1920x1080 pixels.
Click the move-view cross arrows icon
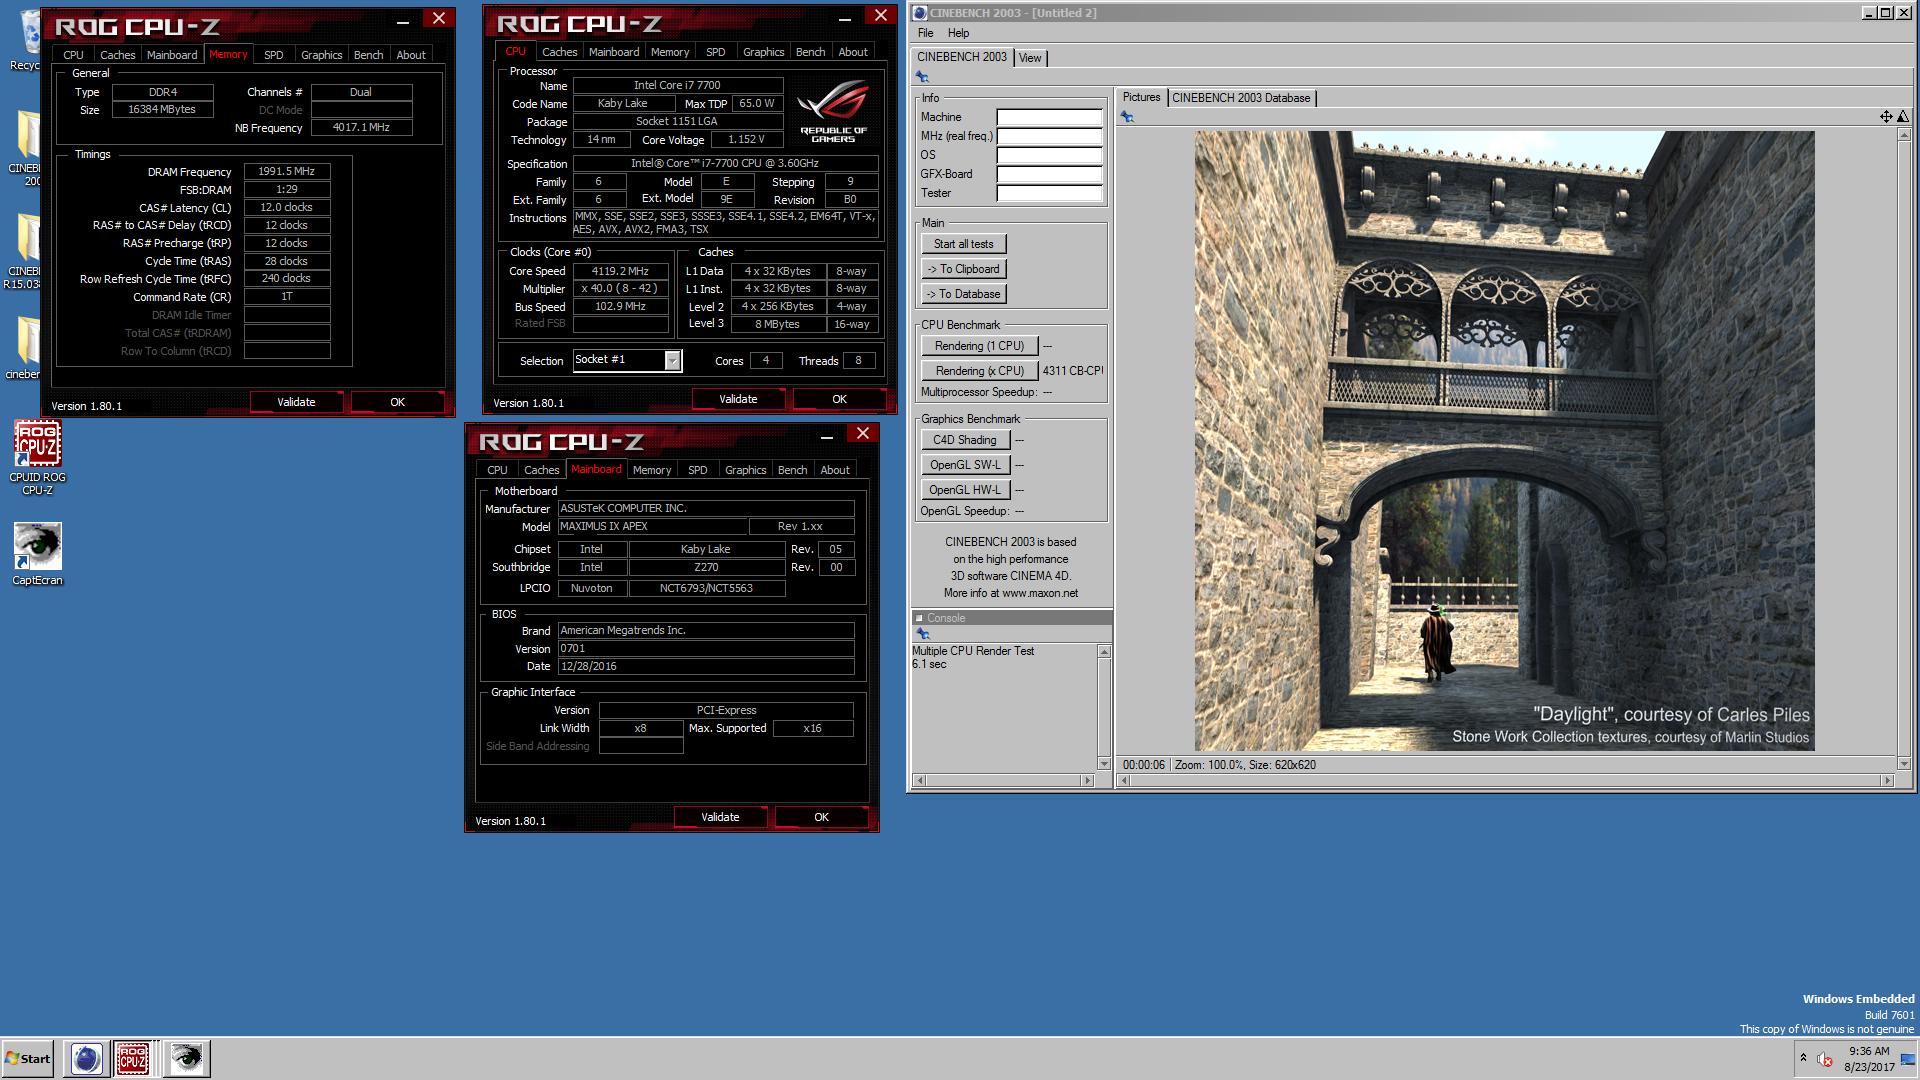1885,117
